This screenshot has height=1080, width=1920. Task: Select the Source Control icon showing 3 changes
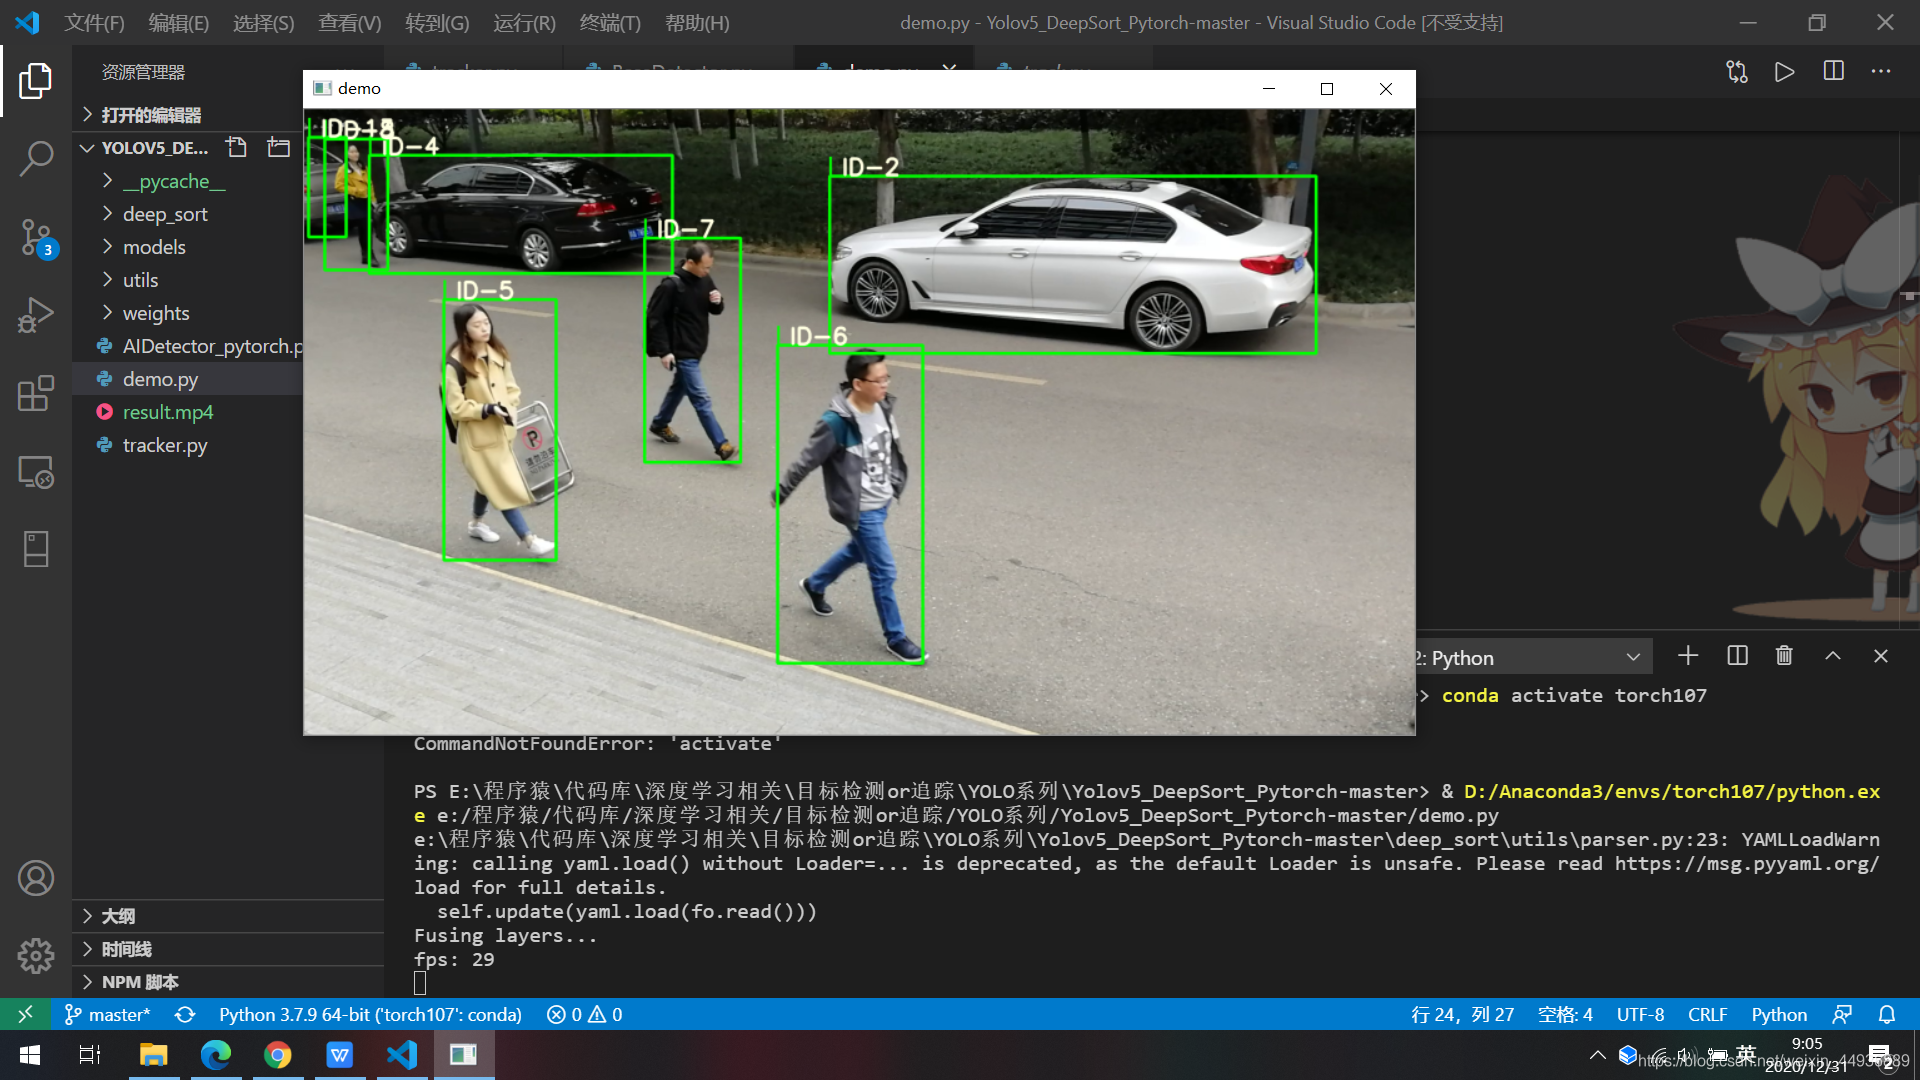36,238
